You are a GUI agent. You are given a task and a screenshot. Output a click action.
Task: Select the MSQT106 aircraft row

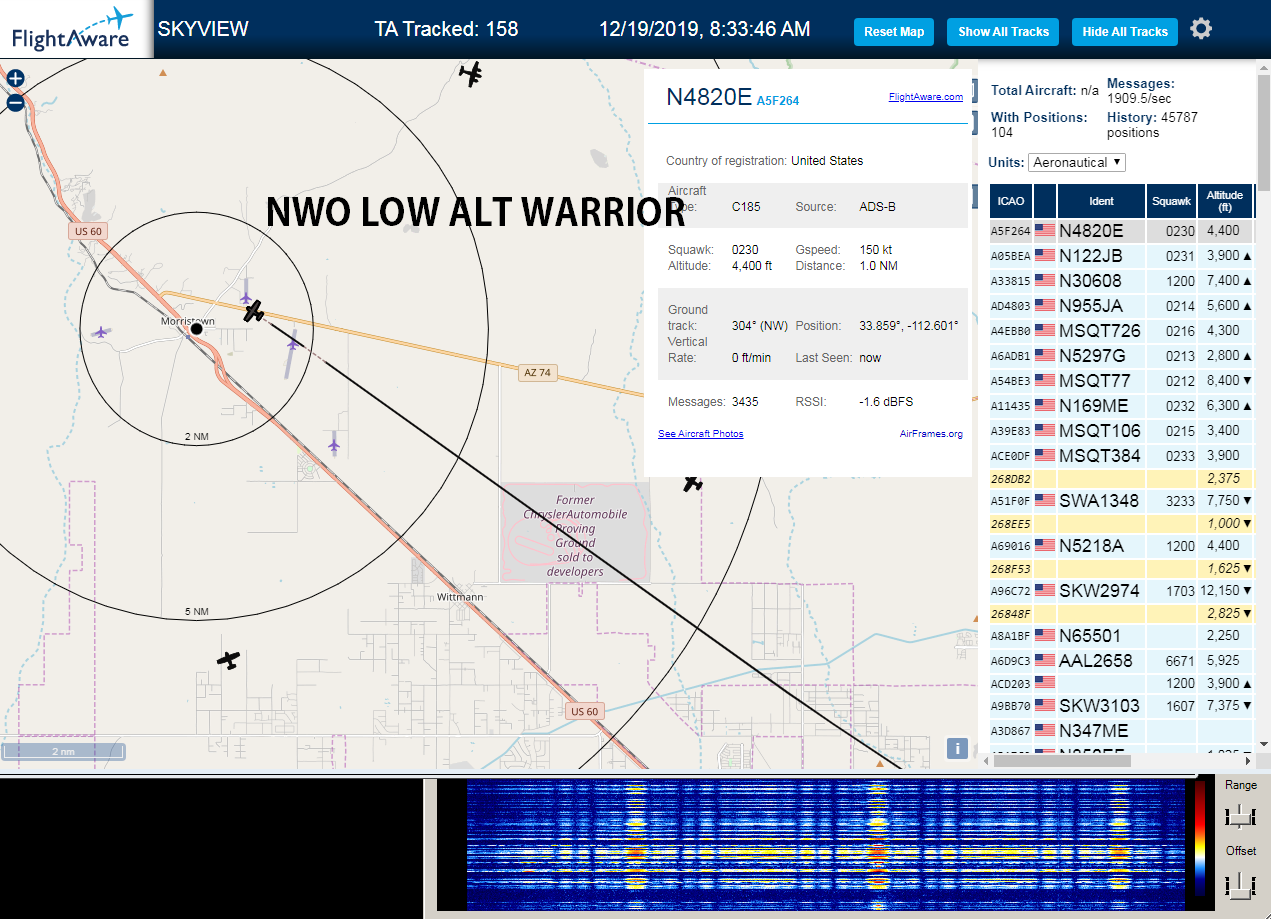pos(1122,431)
